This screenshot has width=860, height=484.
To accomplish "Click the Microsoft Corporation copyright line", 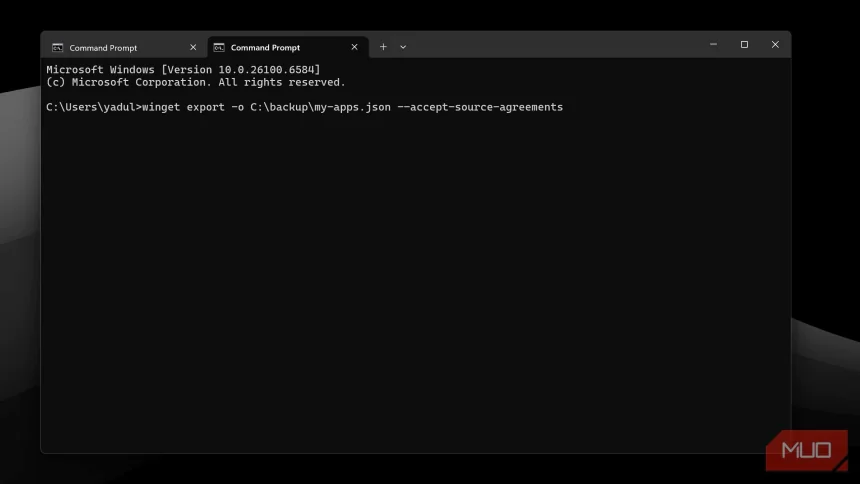I will tap(195, 82).
